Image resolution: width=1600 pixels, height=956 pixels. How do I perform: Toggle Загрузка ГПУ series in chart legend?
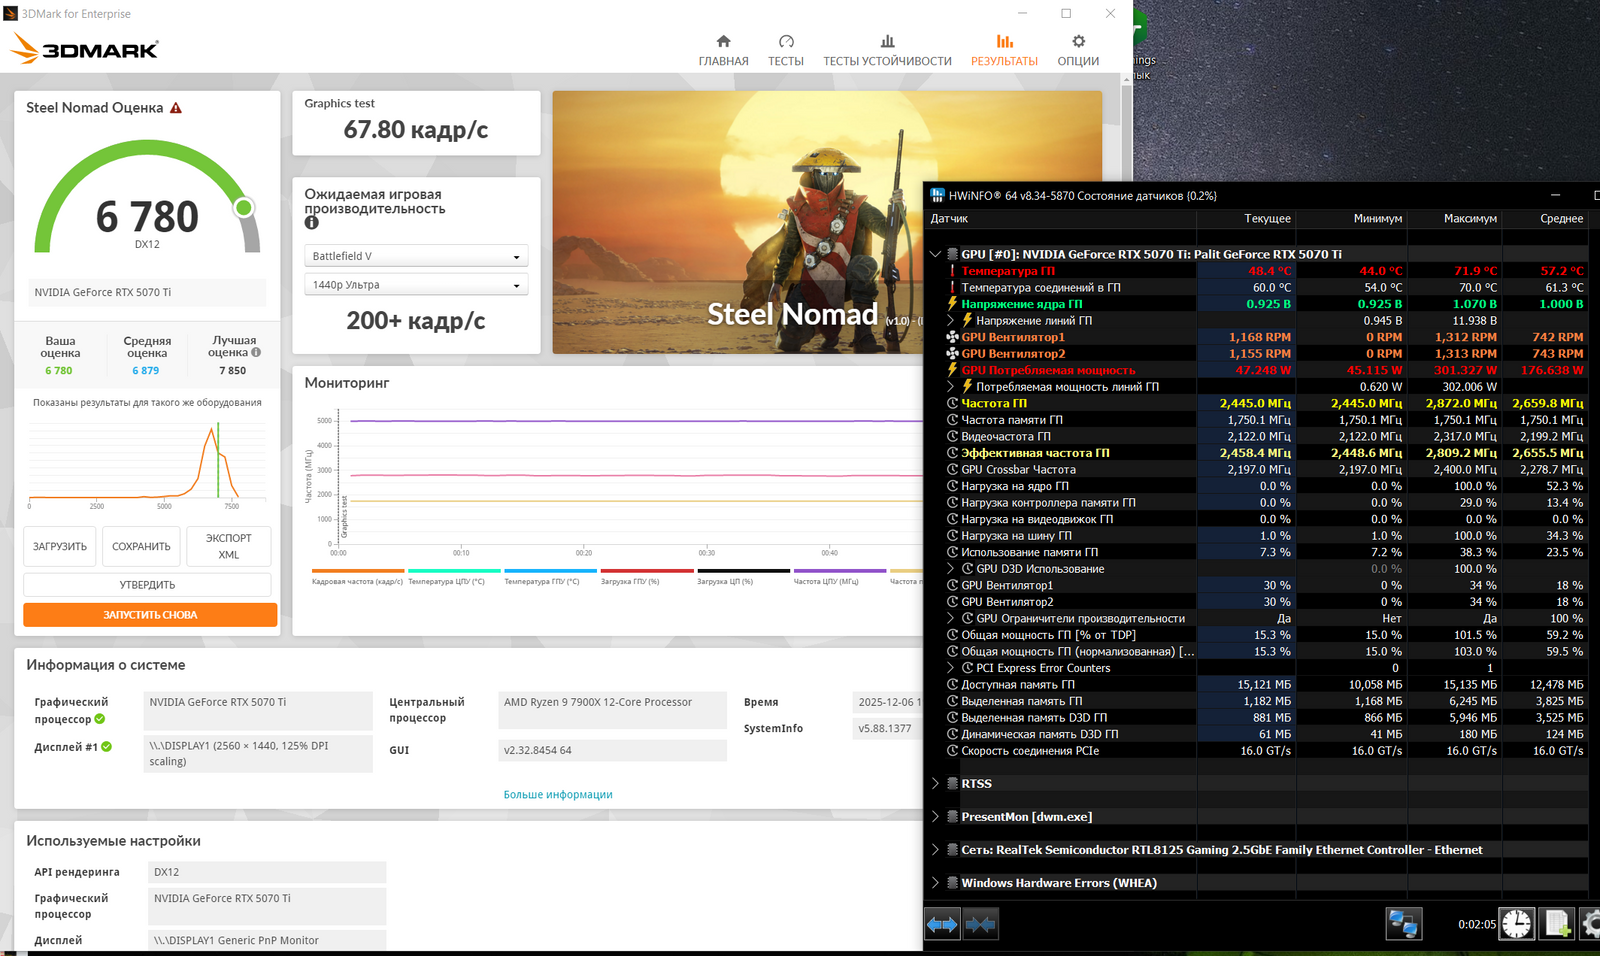(x=630, y=581)
